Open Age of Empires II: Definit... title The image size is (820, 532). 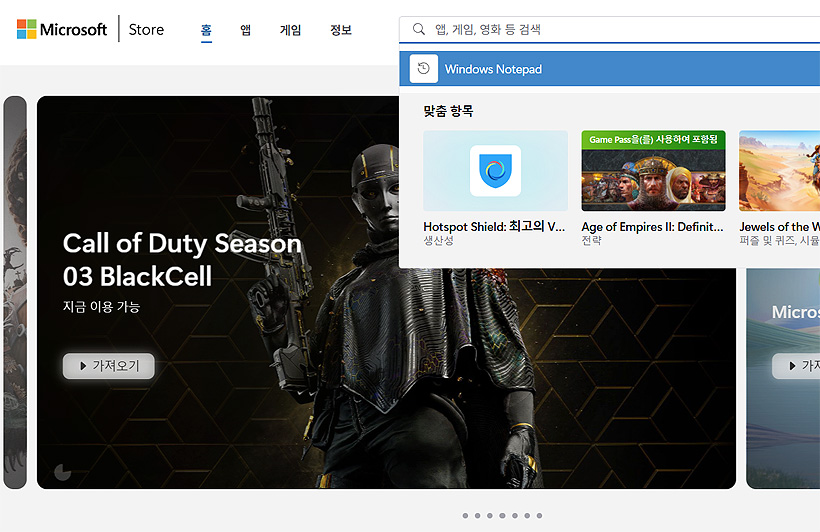coord(652,227)
